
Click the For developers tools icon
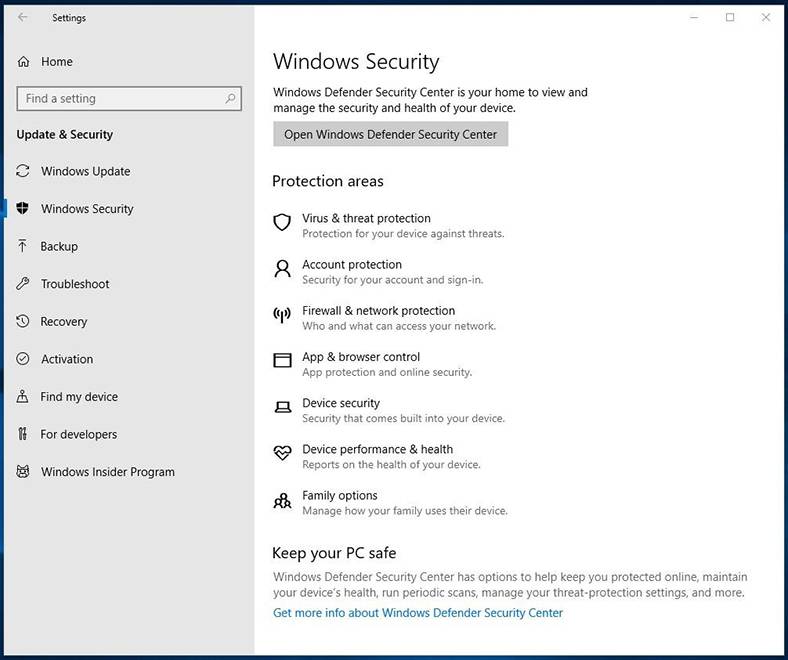[x=23, y=434]
